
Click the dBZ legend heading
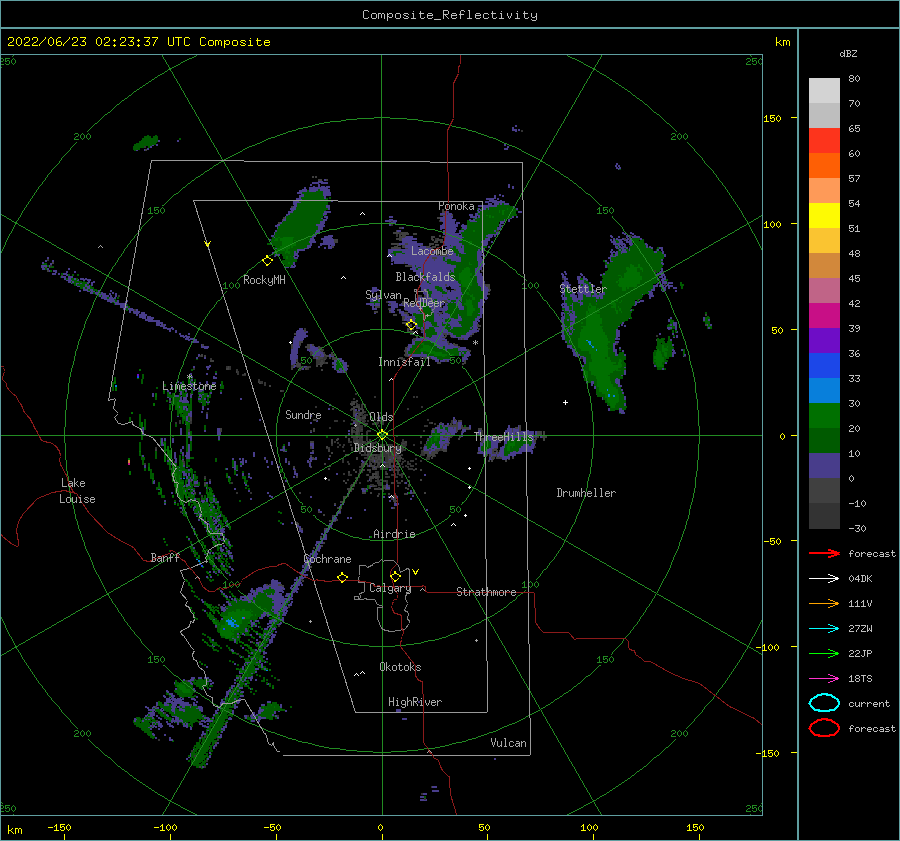(x=848, y=53)
